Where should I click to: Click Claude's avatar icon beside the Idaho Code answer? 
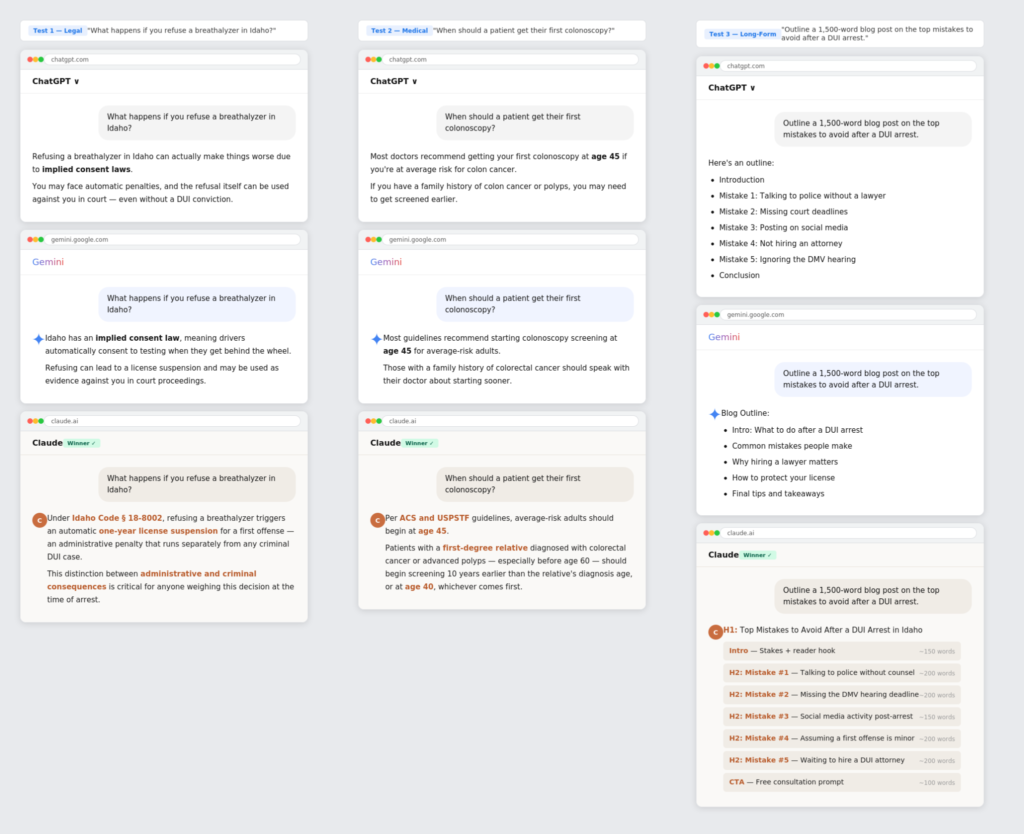tap(39, 520)
